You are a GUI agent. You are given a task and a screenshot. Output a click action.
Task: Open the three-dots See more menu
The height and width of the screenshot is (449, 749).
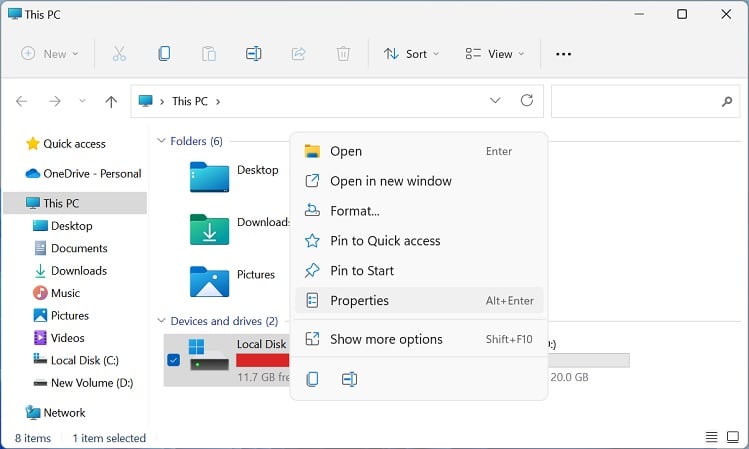tap(563, 54)
